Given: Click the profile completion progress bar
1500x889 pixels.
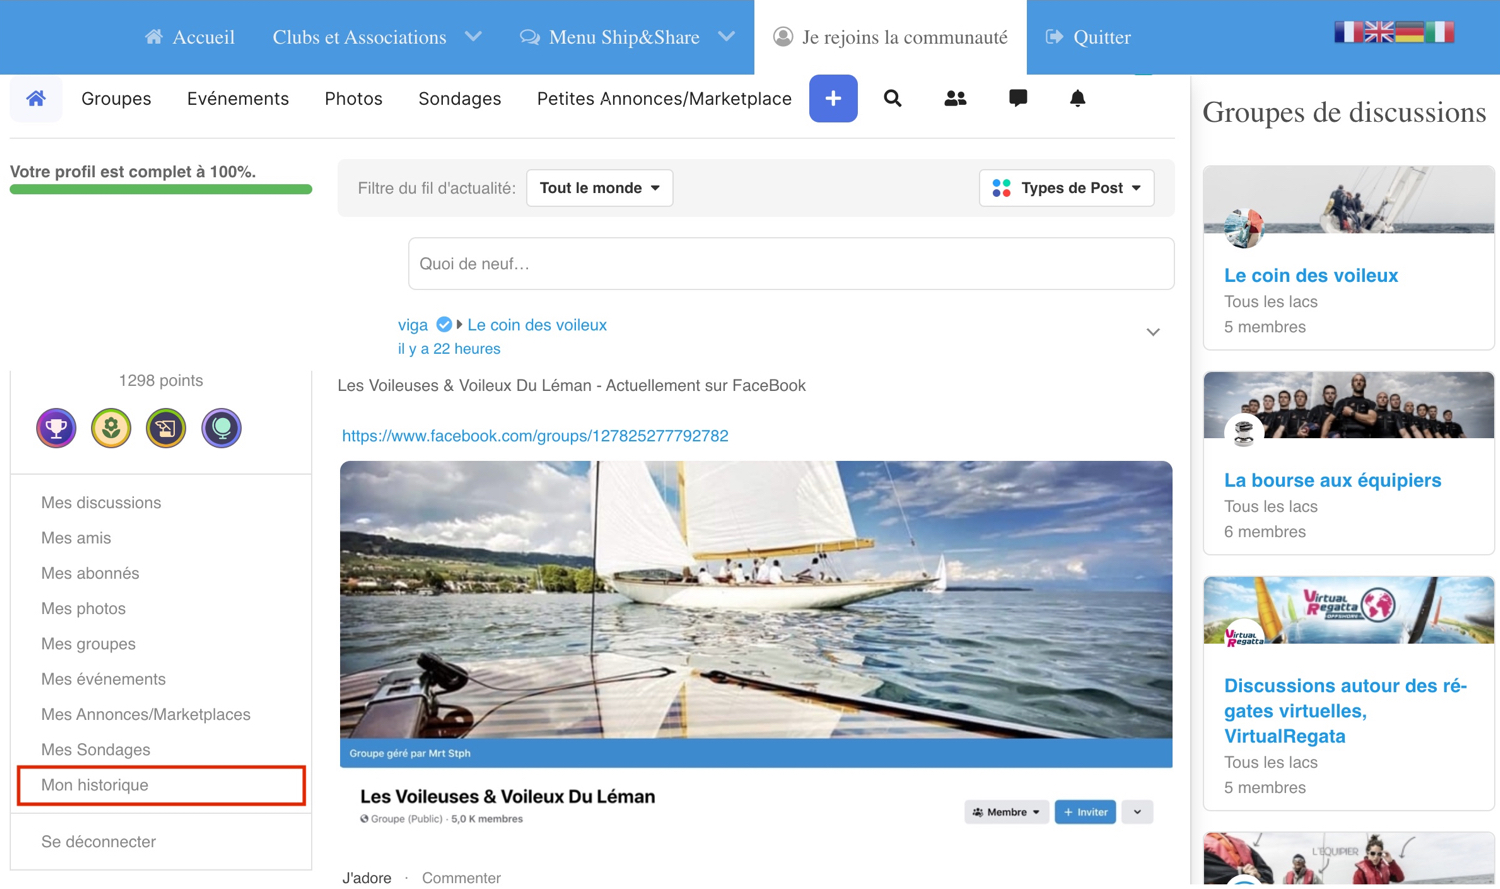Looking at the screenshot, I should click(161, 189).
